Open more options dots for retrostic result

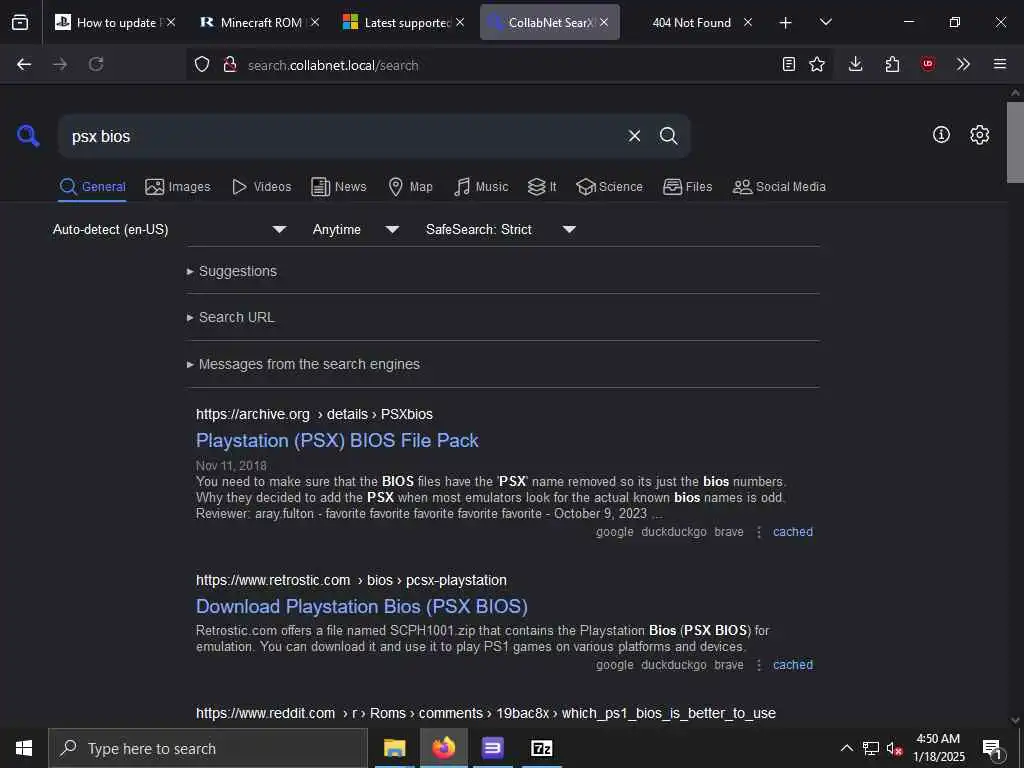pyautogui.click(x=758, y=665)
